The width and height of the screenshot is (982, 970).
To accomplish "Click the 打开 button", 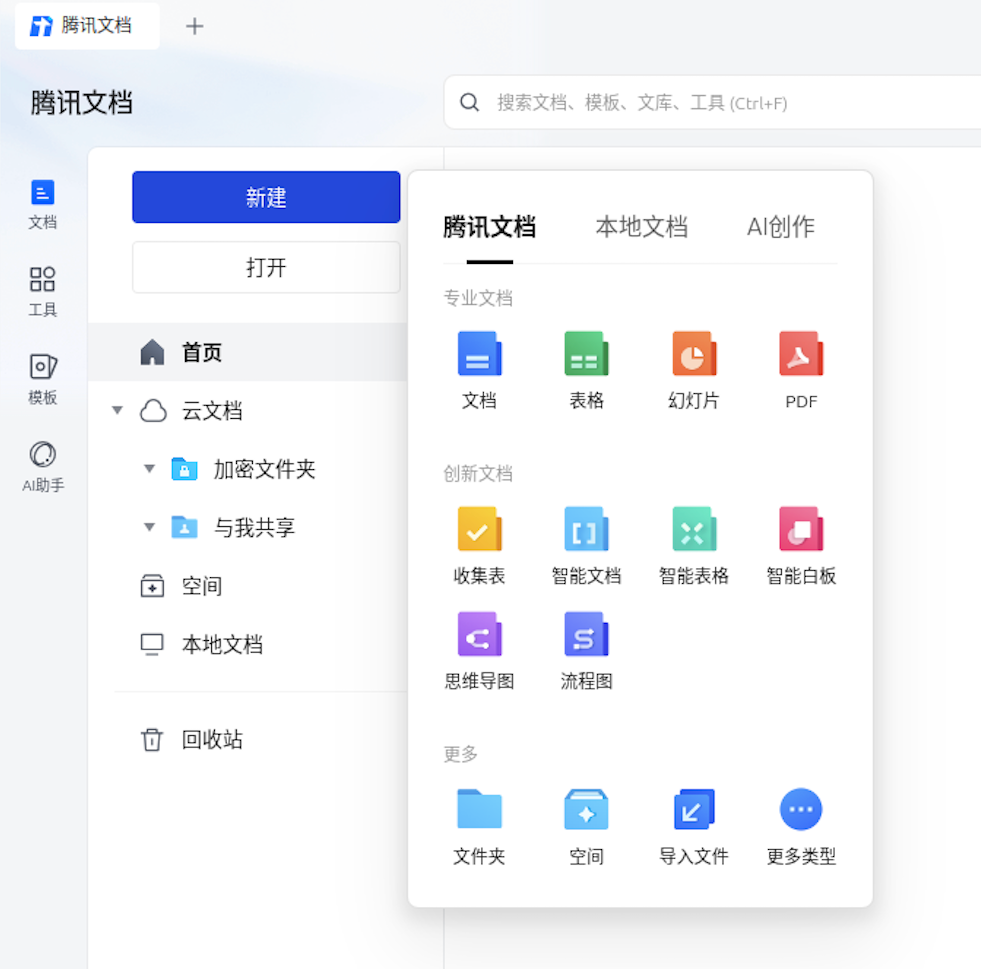I will tap(266, 267).
